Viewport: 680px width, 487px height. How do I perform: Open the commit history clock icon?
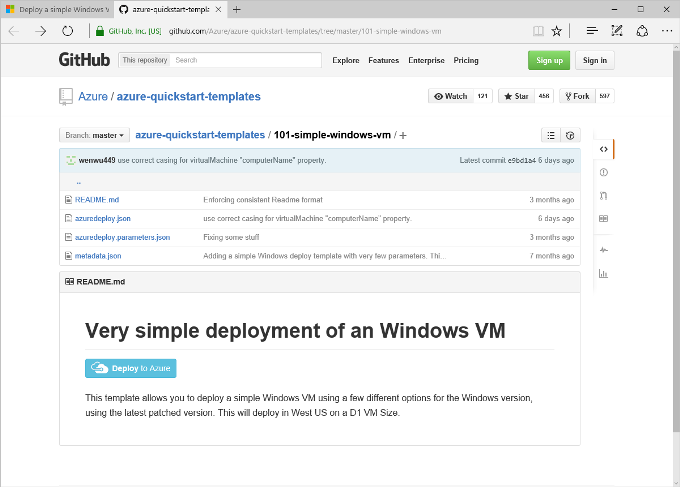point(570,135)
